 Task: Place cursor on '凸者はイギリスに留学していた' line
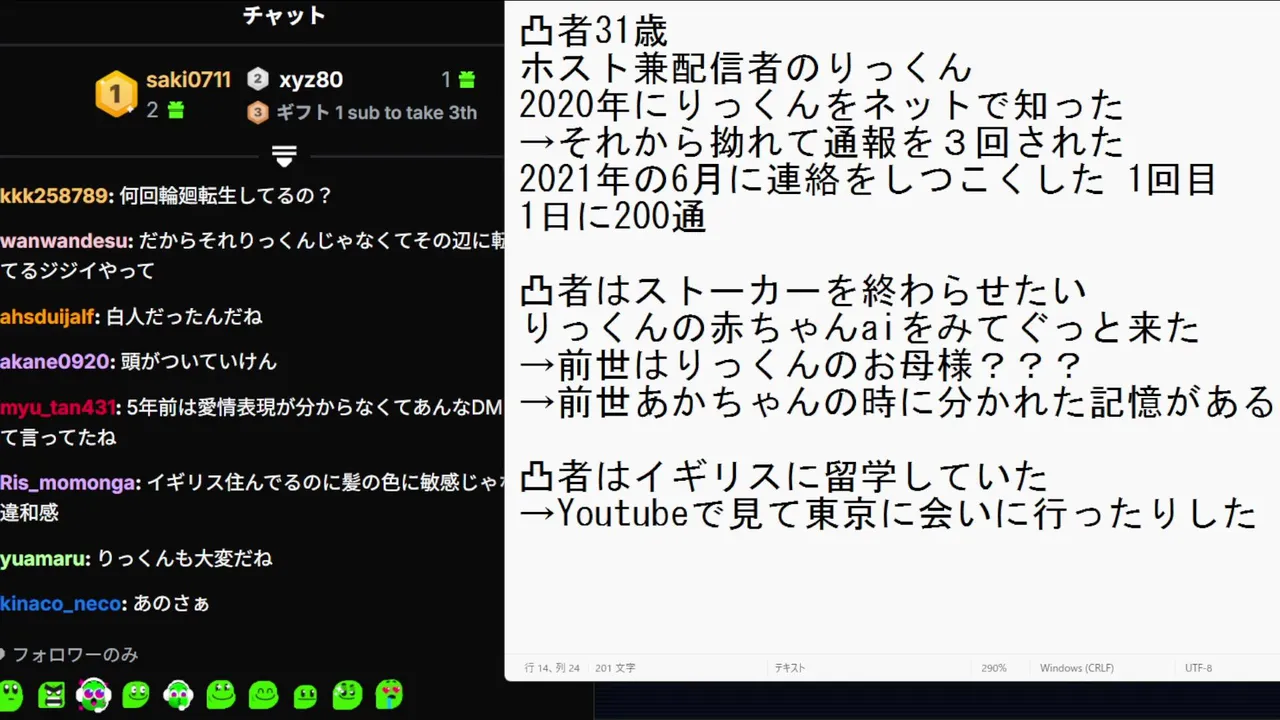(x=783, y=477)
